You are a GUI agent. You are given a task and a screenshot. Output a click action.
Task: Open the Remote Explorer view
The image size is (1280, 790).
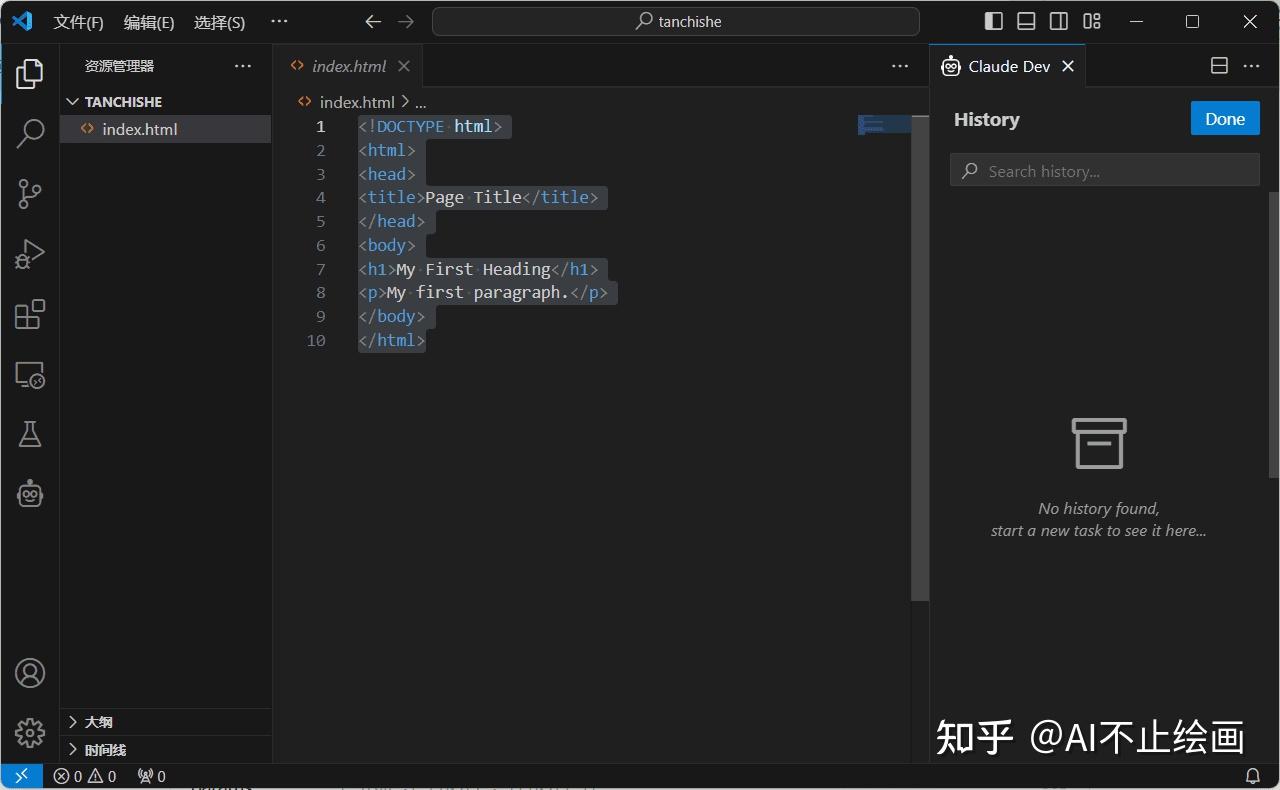click(30, 374)
